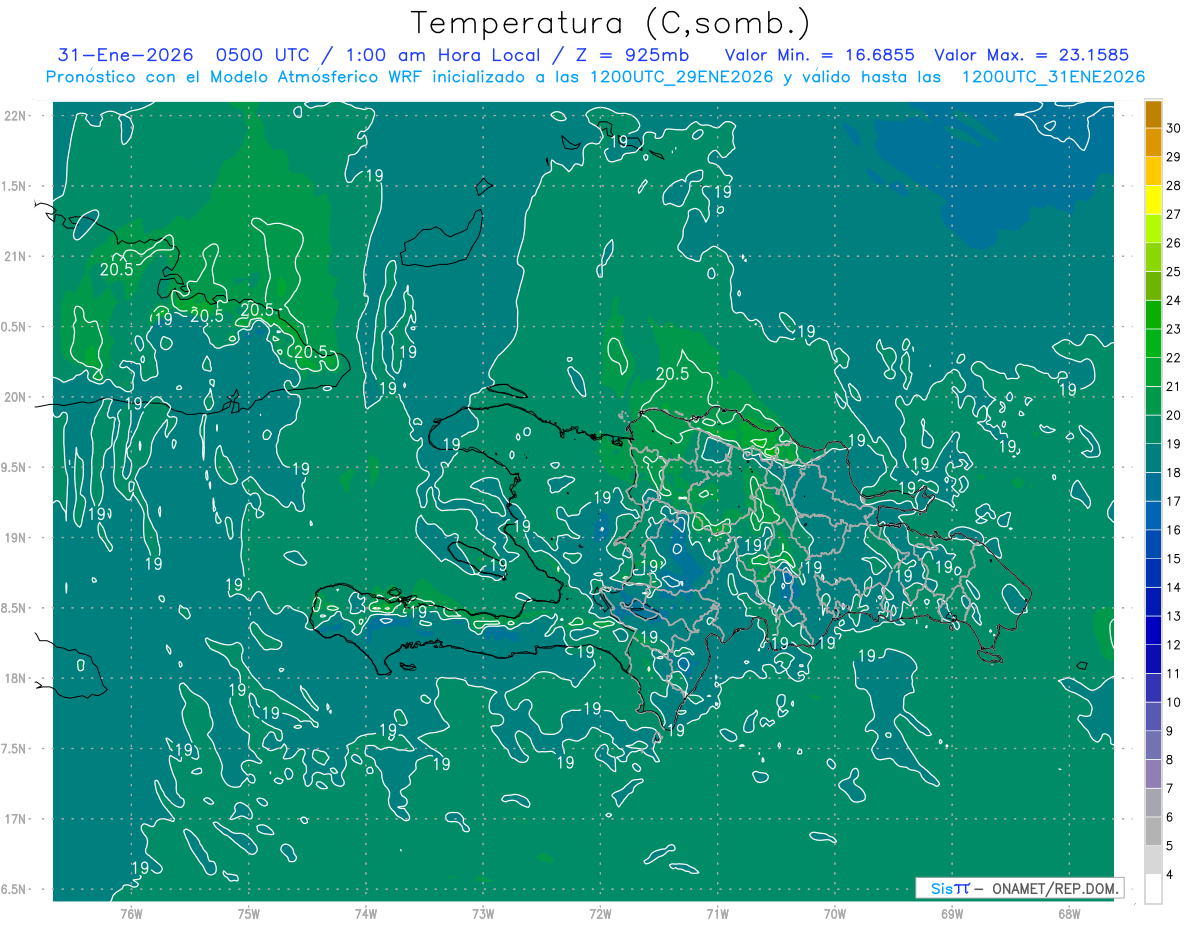This screenshot has width=1200, height=927.
Task: Click colorbar label 11
Action: click(x=1174, y=674)
